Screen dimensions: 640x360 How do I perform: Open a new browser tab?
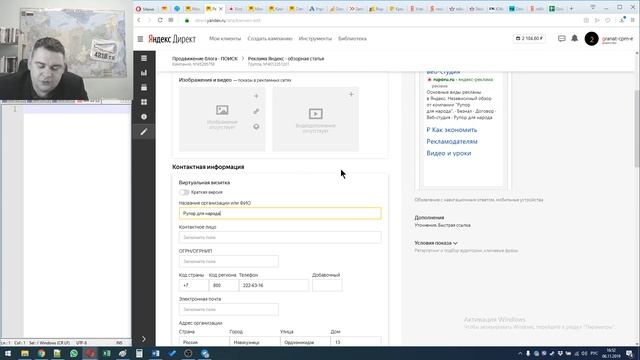571,8
